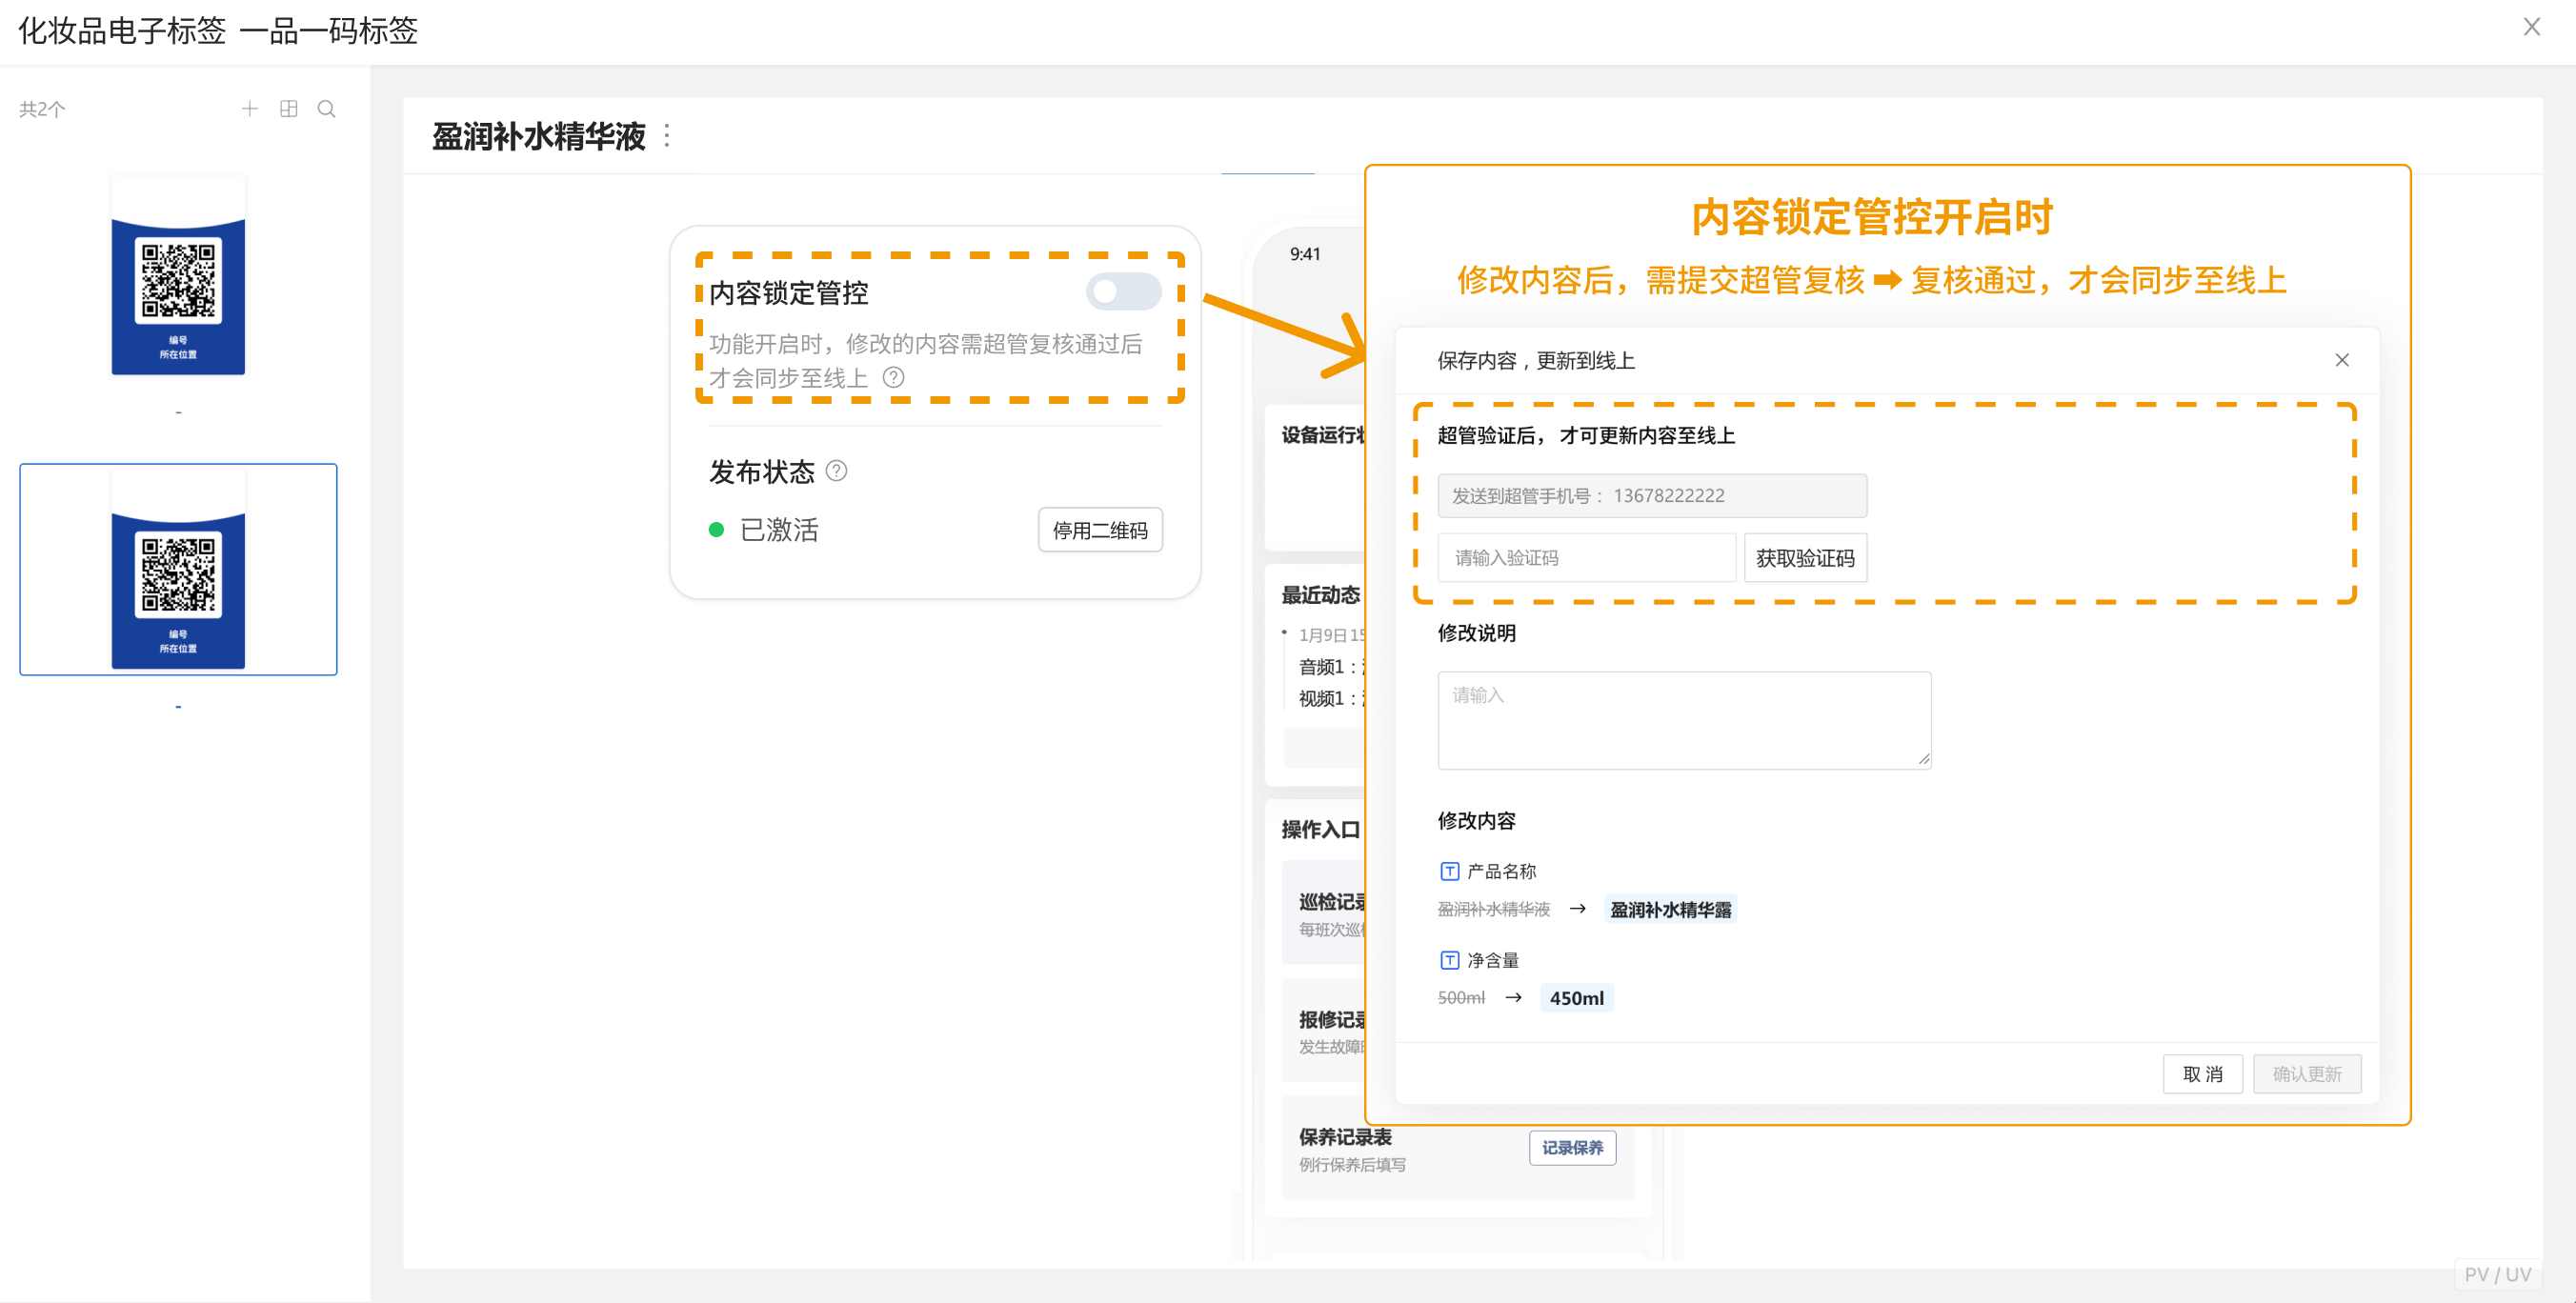2576x1303 pixels.
Task: Focus the 请输入验证码 input field
Action: click(x=1585, y=558)
